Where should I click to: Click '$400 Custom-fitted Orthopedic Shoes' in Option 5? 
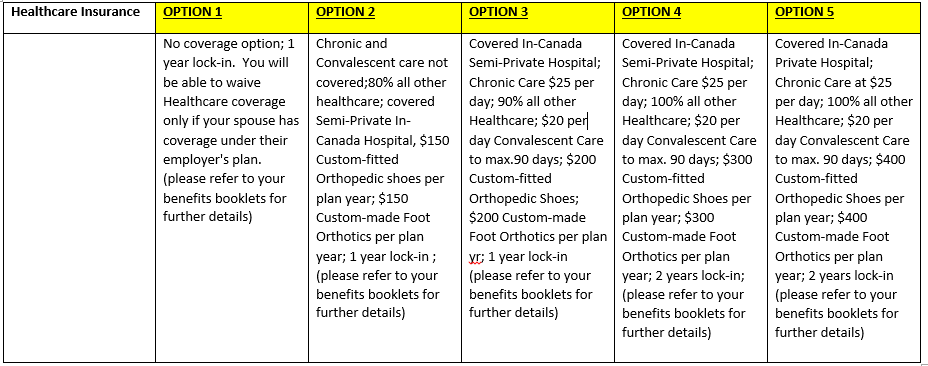[x=840, y=179]
